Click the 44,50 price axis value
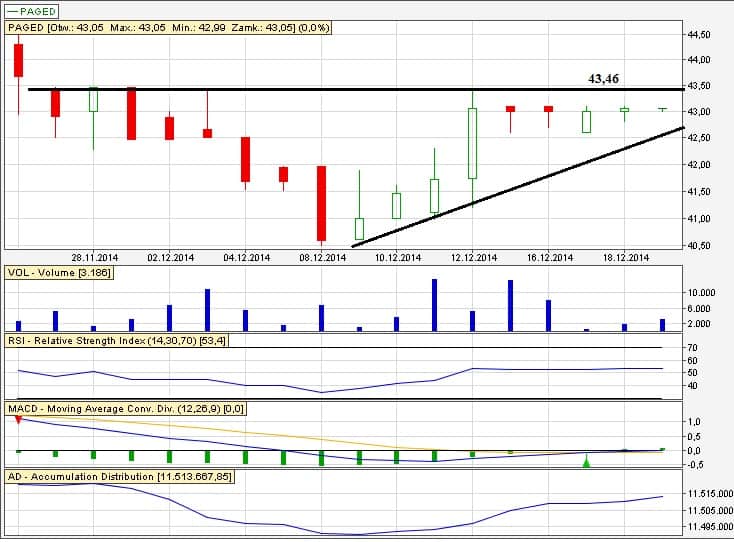734x542 pixels. 698,35
